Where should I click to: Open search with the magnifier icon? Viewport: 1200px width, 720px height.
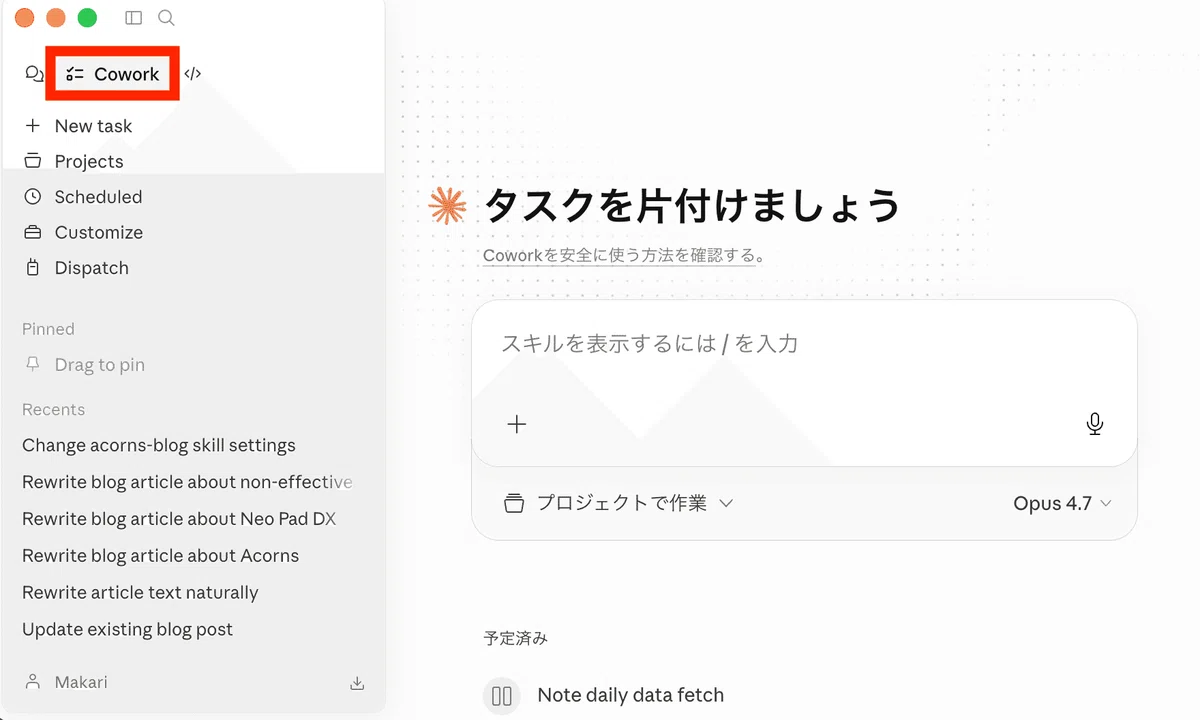[x=167, y=18]
